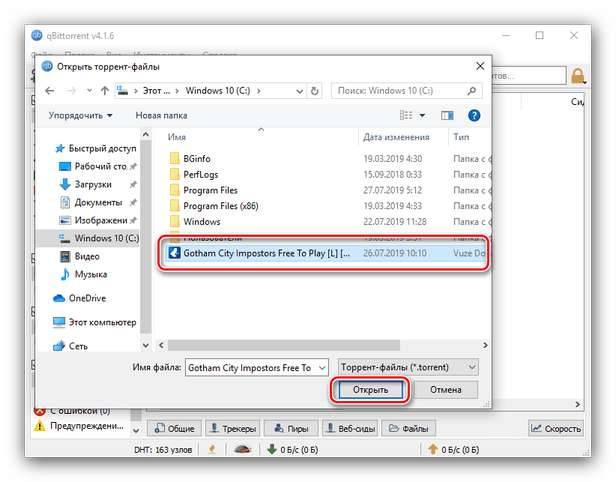This screenshot has width=616, height=482.
Task: Click the Windows 10 (C:) search field
Action: pyautogui.click(x=400, y=90)
